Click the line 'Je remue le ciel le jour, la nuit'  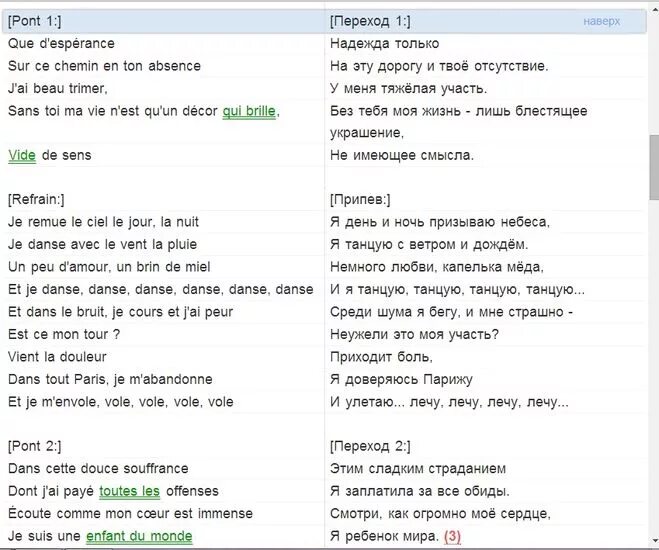(103, 222)
